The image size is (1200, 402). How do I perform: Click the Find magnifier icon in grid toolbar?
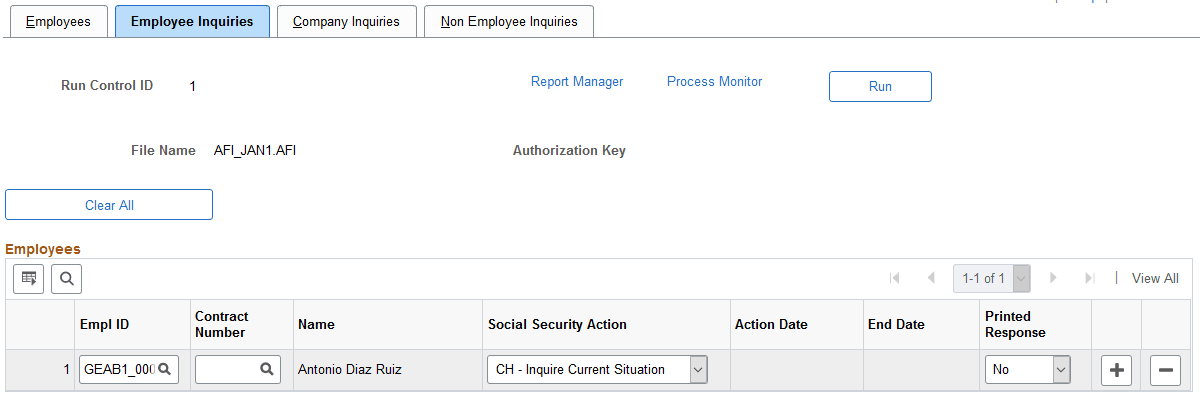coord(66,278)
